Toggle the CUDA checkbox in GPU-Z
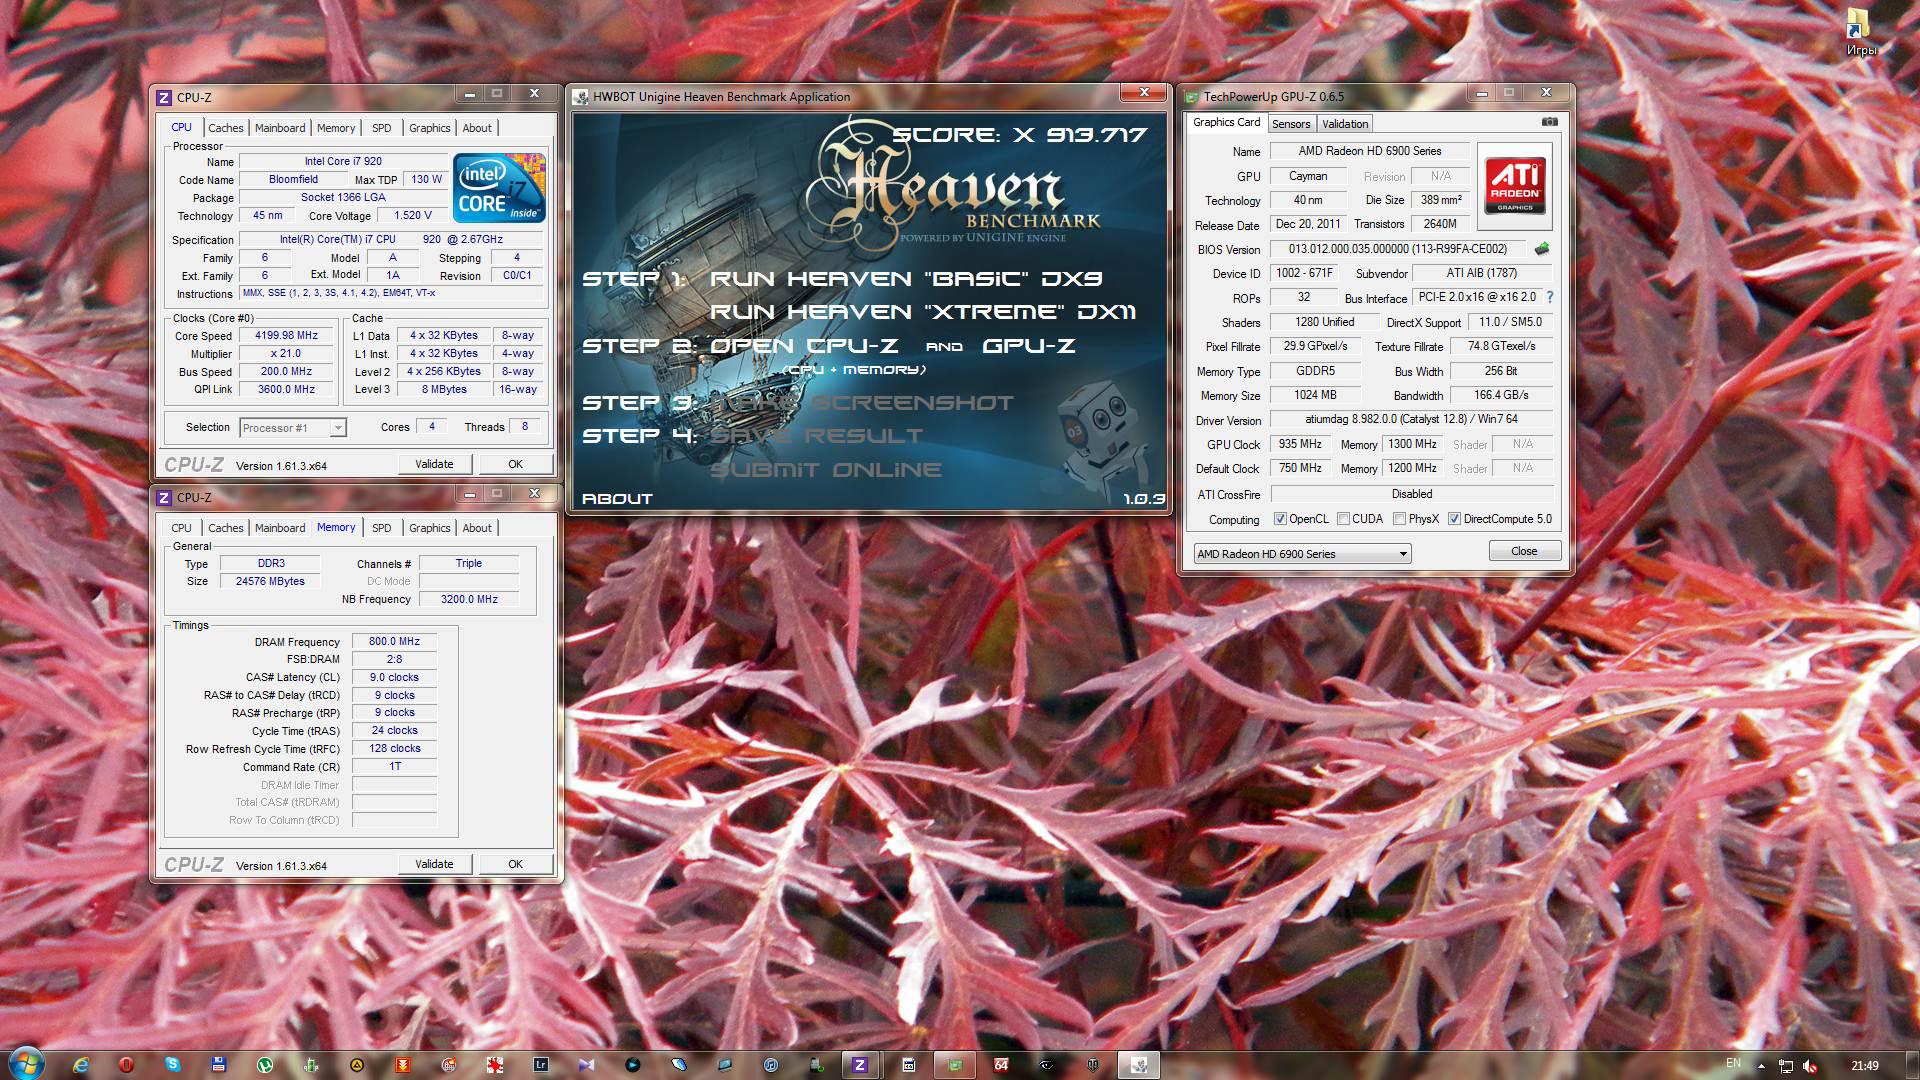This screenshot has height=1080, width=1920. click(x=1344, y=519)
